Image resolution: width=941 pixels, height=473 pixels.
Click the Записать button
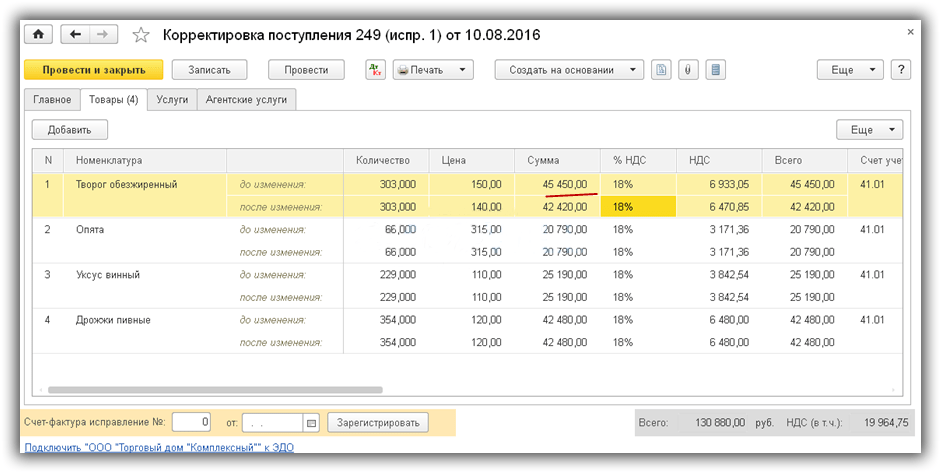click(209, 70)
